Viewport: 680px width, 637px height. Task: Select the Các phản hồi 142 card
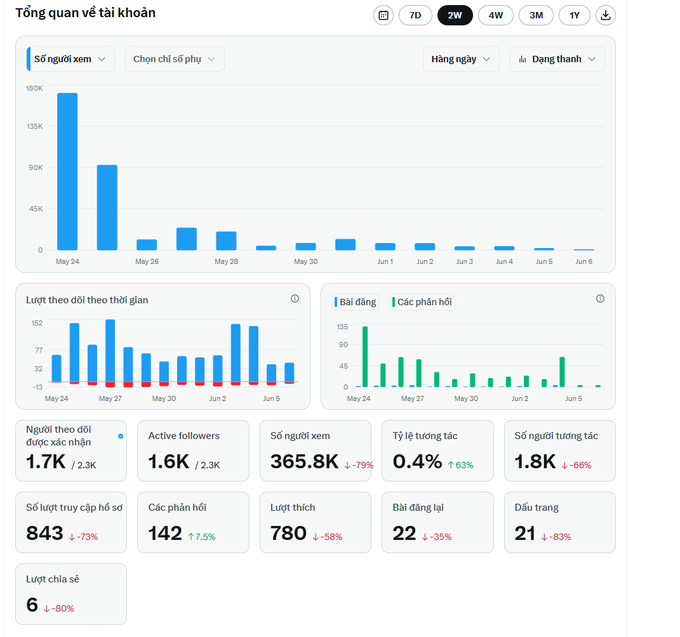pyautogui.click(x=193, y=523)
